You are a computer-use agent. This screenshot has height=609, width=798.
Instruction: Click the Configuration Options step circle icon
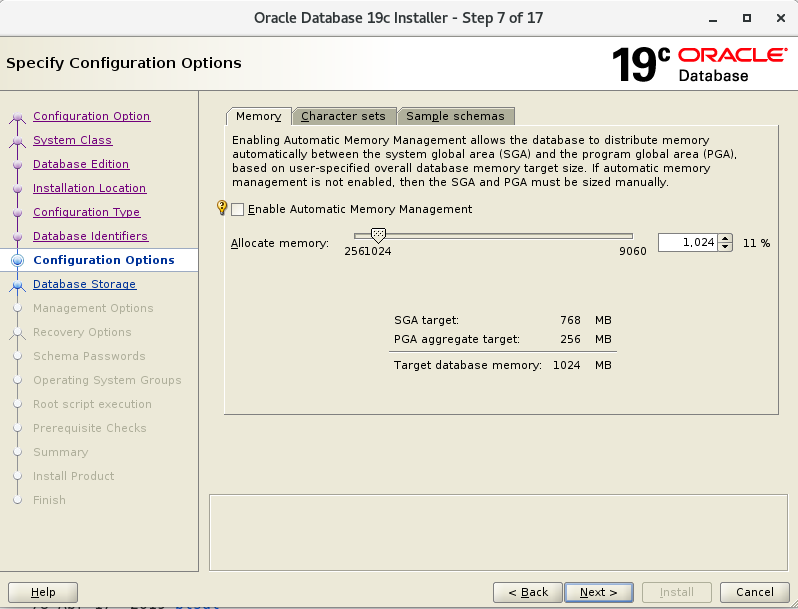pos(17,260)
